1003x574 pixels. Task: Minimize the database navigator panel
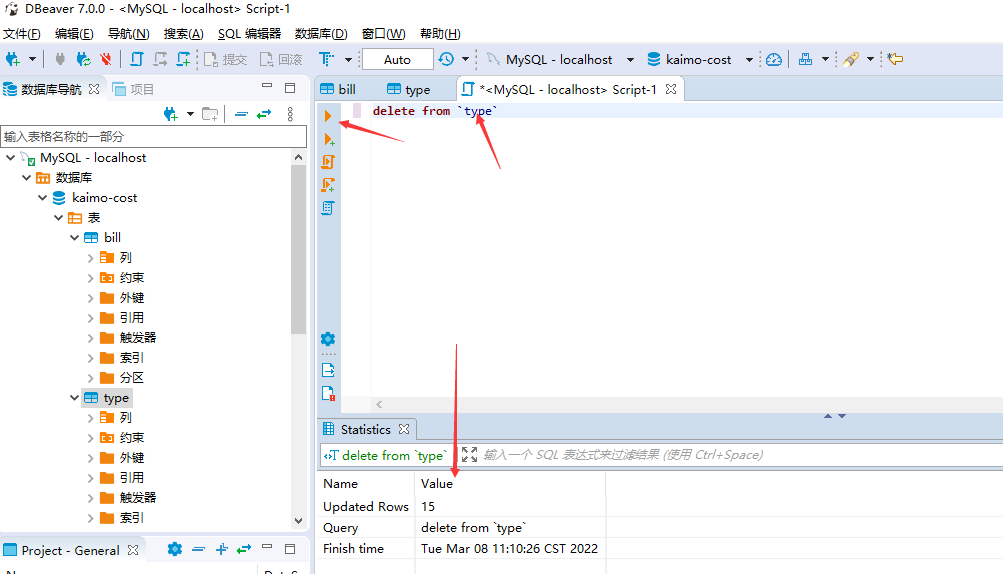pos(267,86)
